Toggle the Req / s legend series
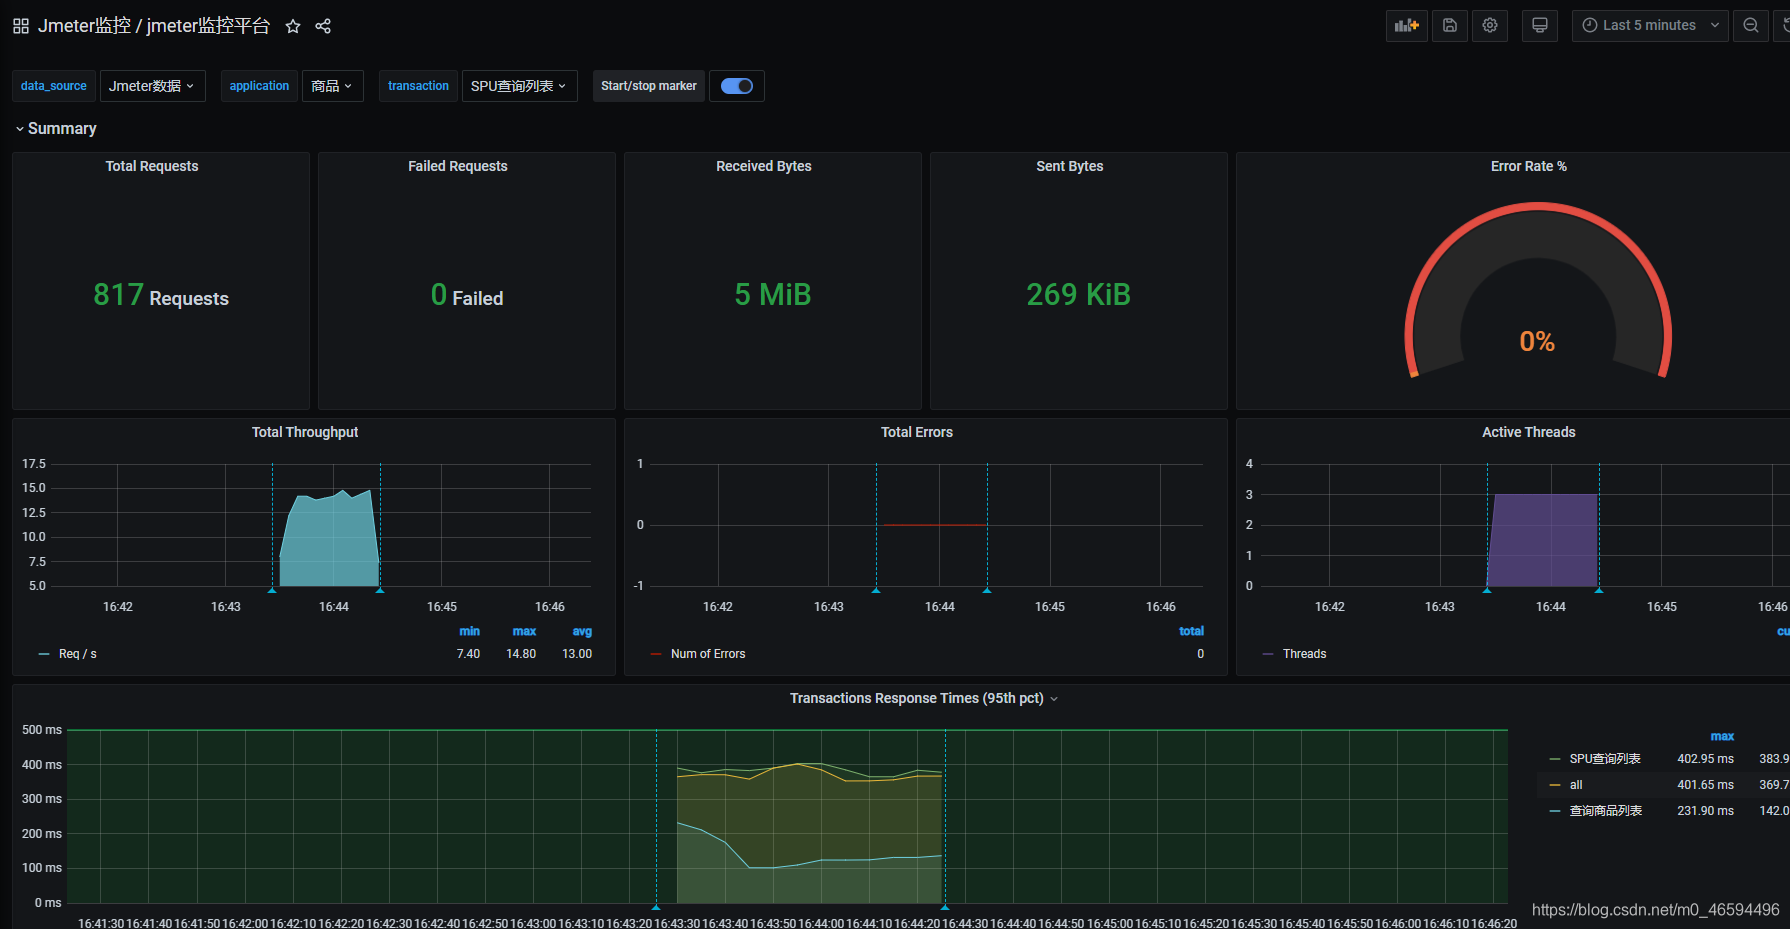1790x929 pixels. (x=78, y=654)
